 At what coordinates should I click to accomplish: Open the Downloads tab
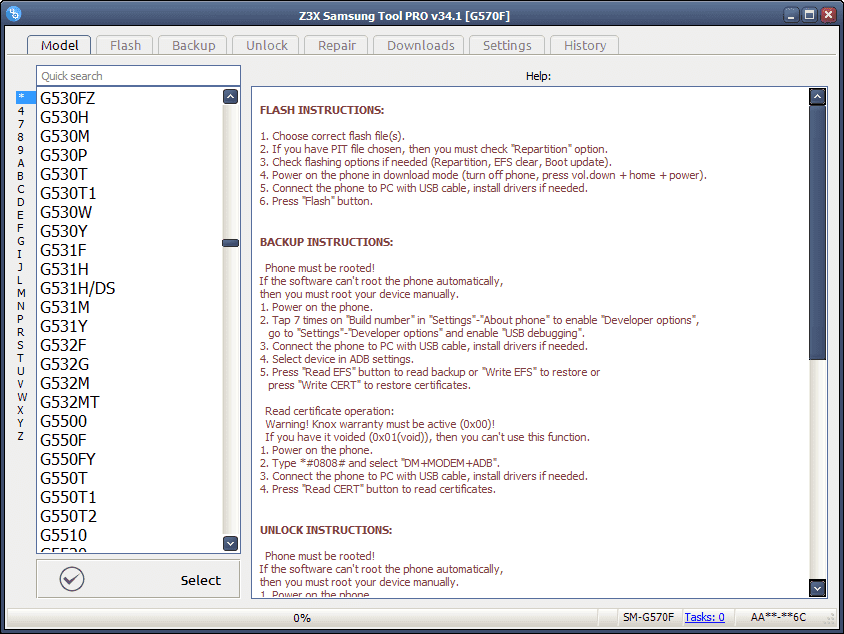tap(420, 45)
